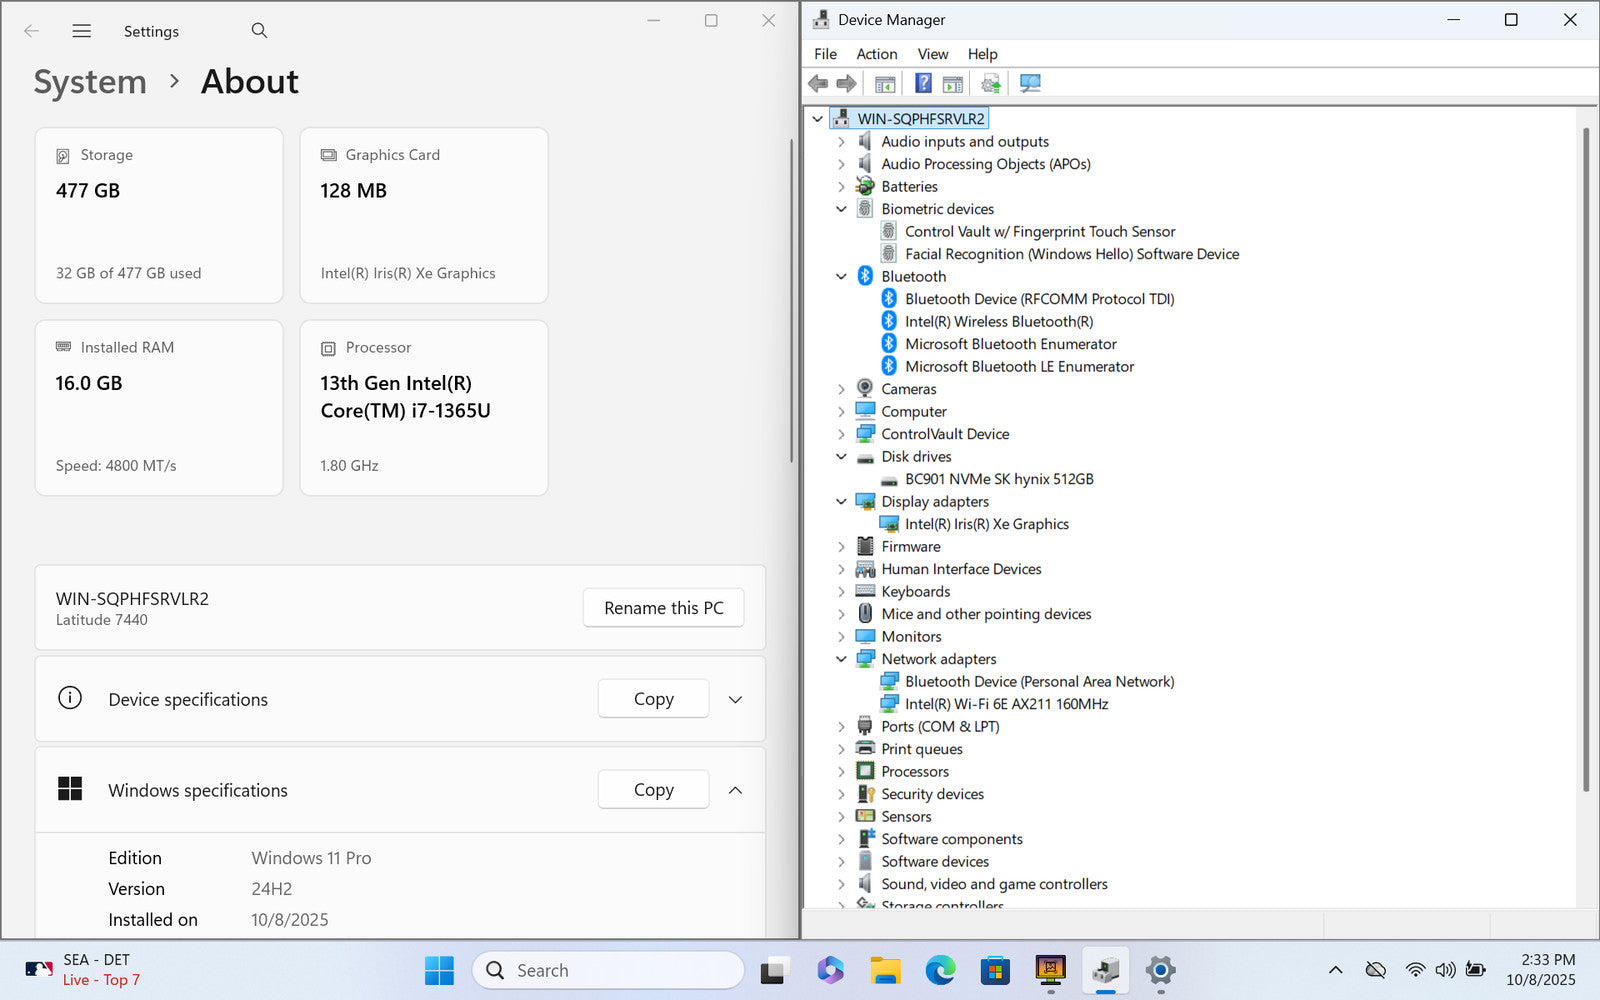Click the taskbar Search box
Screen dimensions: 1600x1000
pos(608,970)
